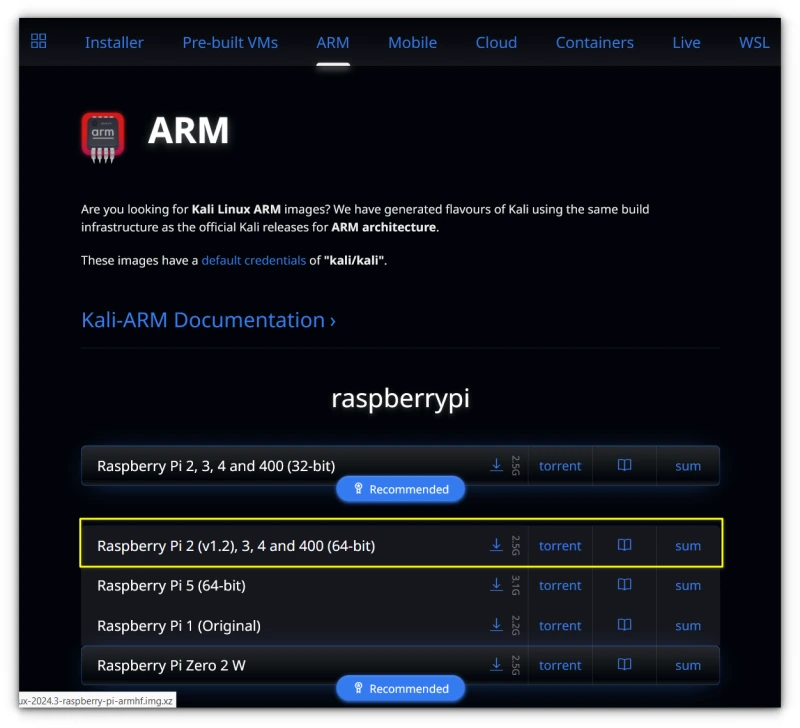Screen dimensions: 800x728
Task: Open documentation book icon for Raspberry Pi 5
Action: click(x=624, y=585)
